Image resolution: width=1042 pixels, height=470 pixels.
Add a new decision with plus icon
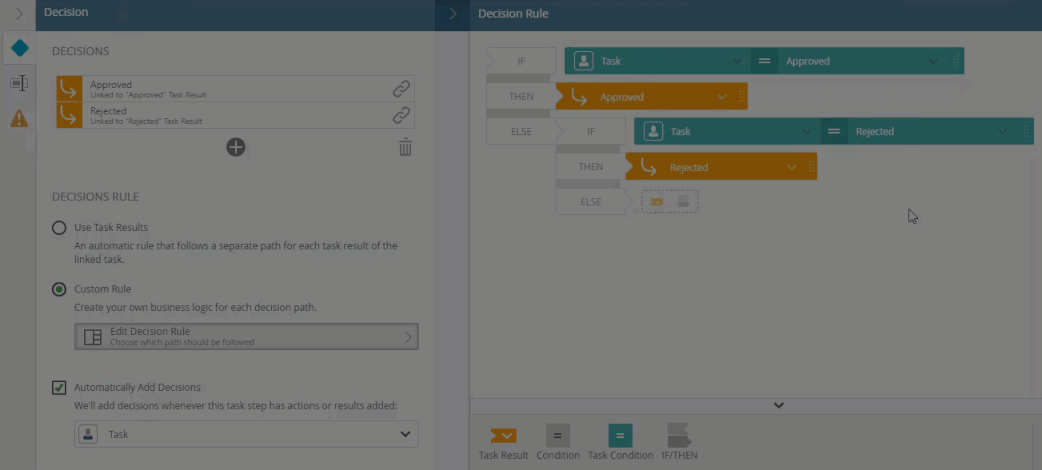[236, 147]
